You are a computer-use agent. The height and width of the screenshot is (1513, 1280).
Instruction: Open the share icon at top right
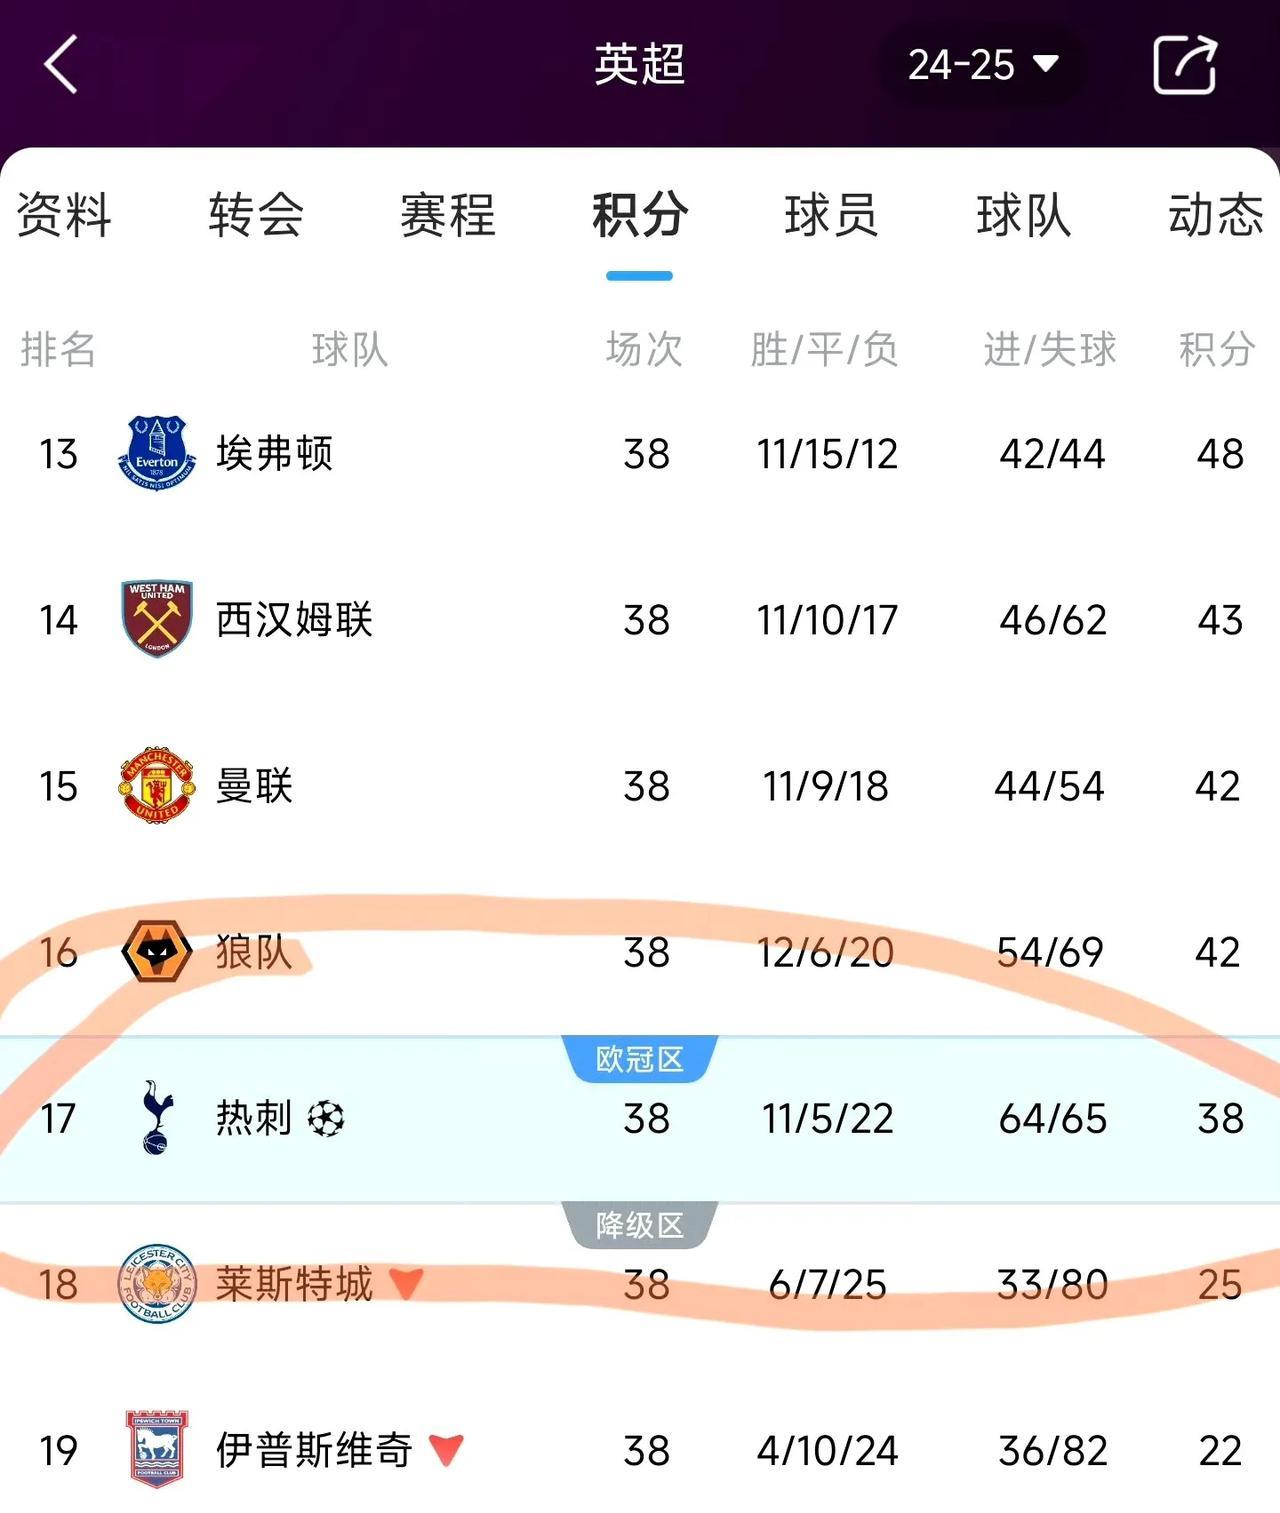tap(1185, 64)
